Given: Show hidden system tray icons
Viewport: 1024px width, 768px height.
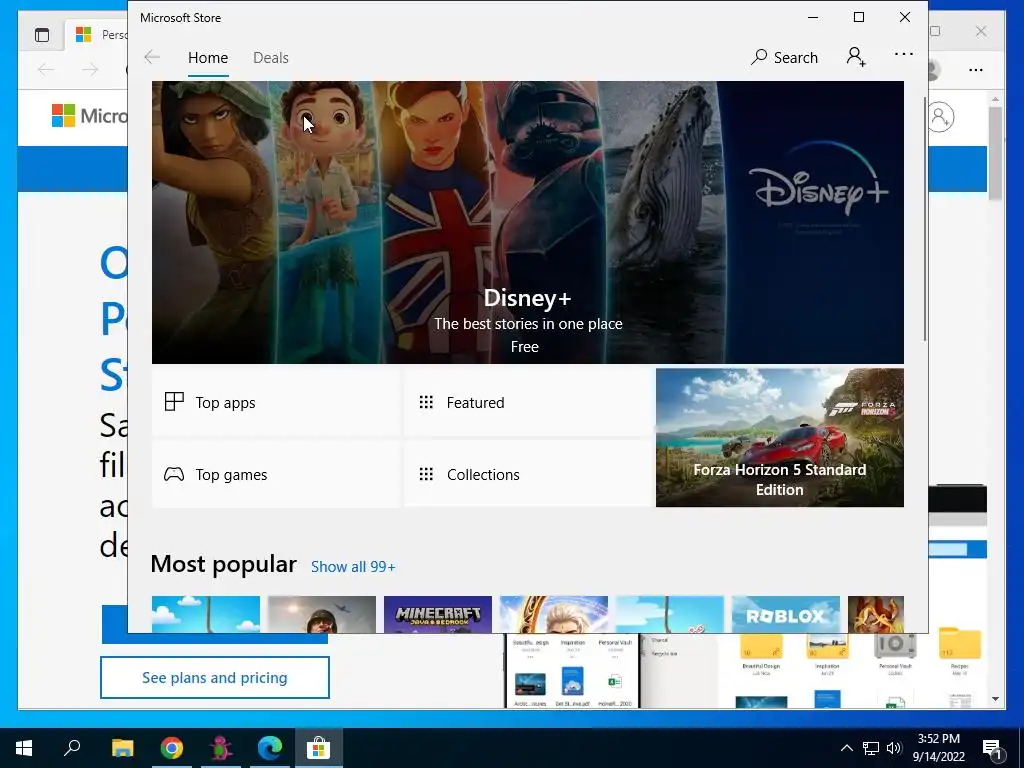Looking at the screenshot, I should 846,748.
